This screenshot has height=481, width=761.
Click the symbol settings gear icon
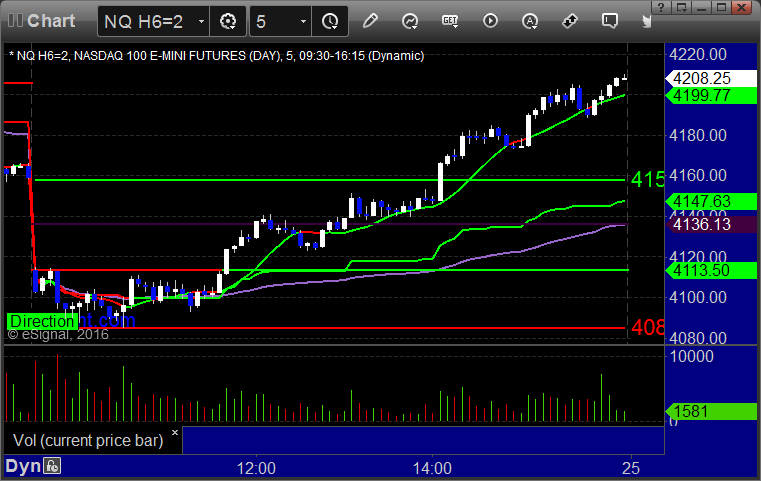click(x=228, y=21)
